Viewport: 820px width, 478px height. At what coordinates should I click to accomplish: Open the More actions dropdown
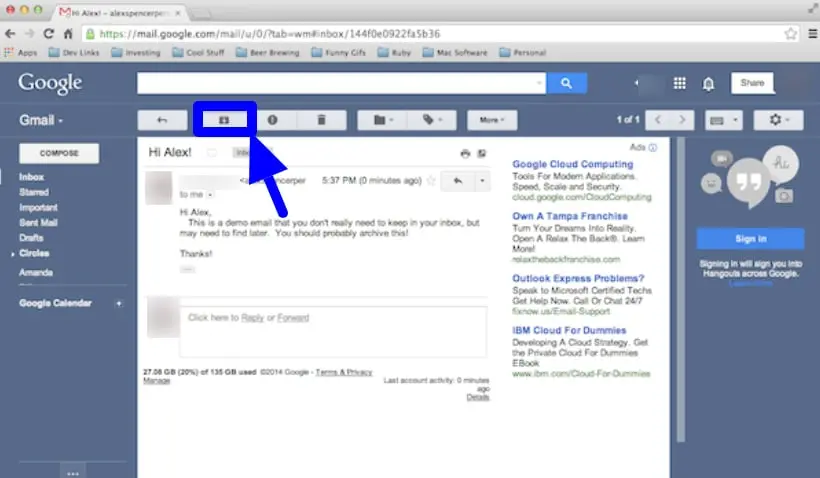(492, 120)
